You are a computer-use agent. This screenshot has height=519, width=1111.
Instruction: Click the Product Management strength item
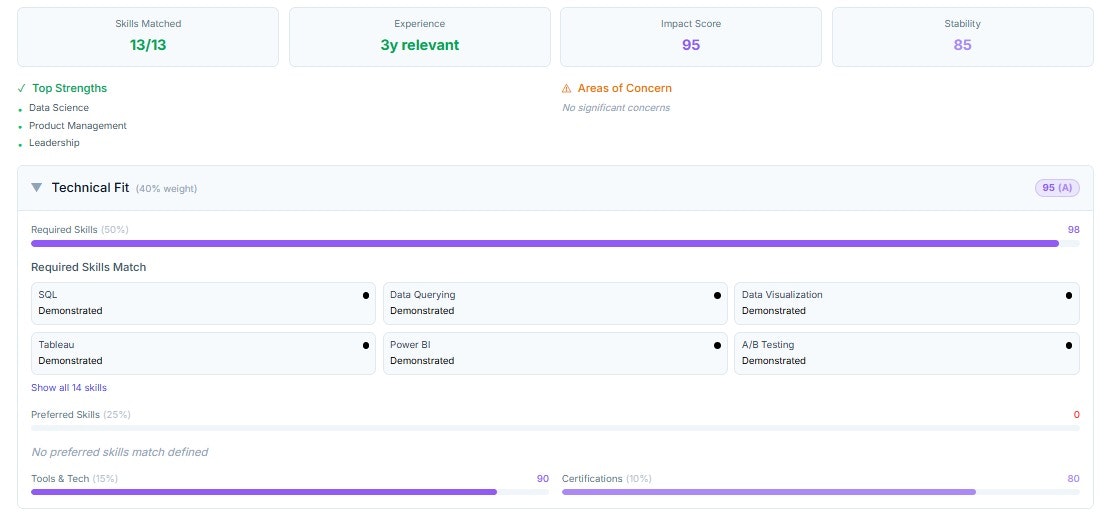click(78, 125)
